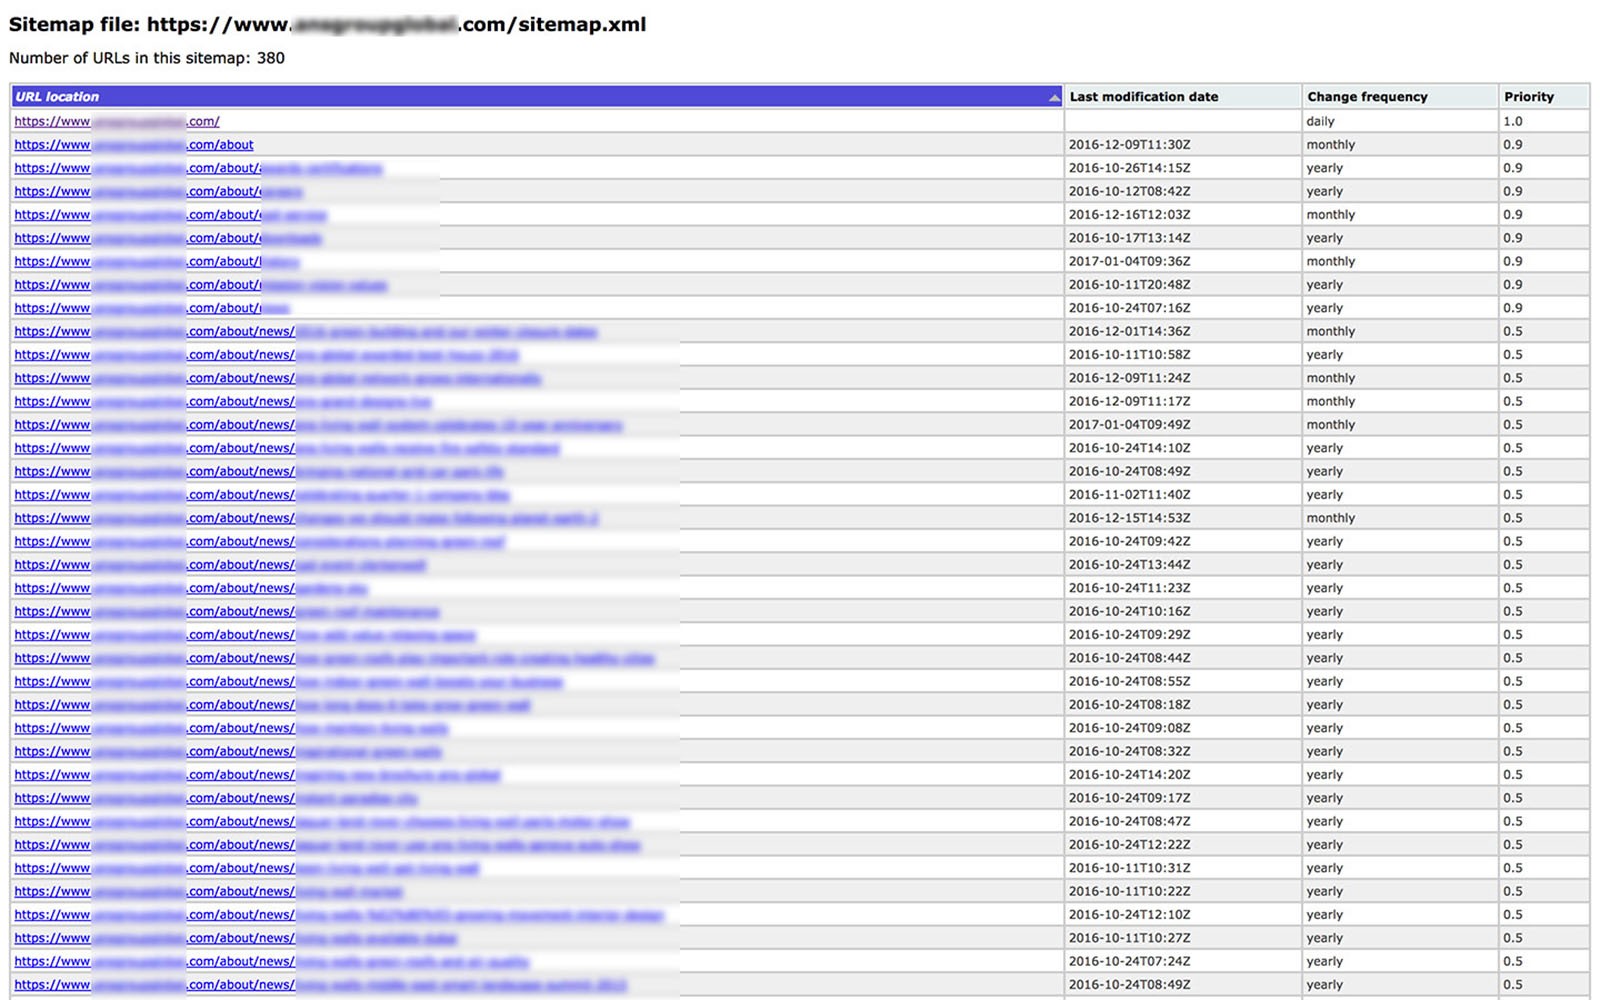
Task: Click 'Number of URLs in this sitemap: 380'
Action: pyautogui.click(x=147, y=58)
